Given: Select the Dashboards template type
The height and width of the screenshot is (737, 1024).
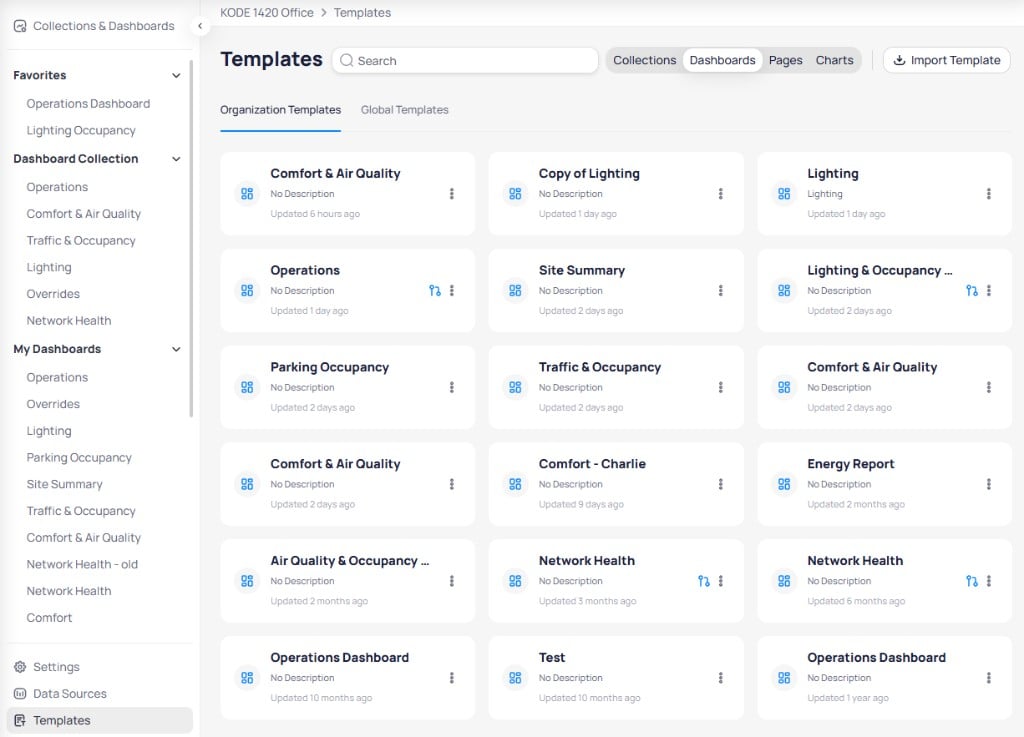Looking at the screenshot, I should [x=722, y=60].
